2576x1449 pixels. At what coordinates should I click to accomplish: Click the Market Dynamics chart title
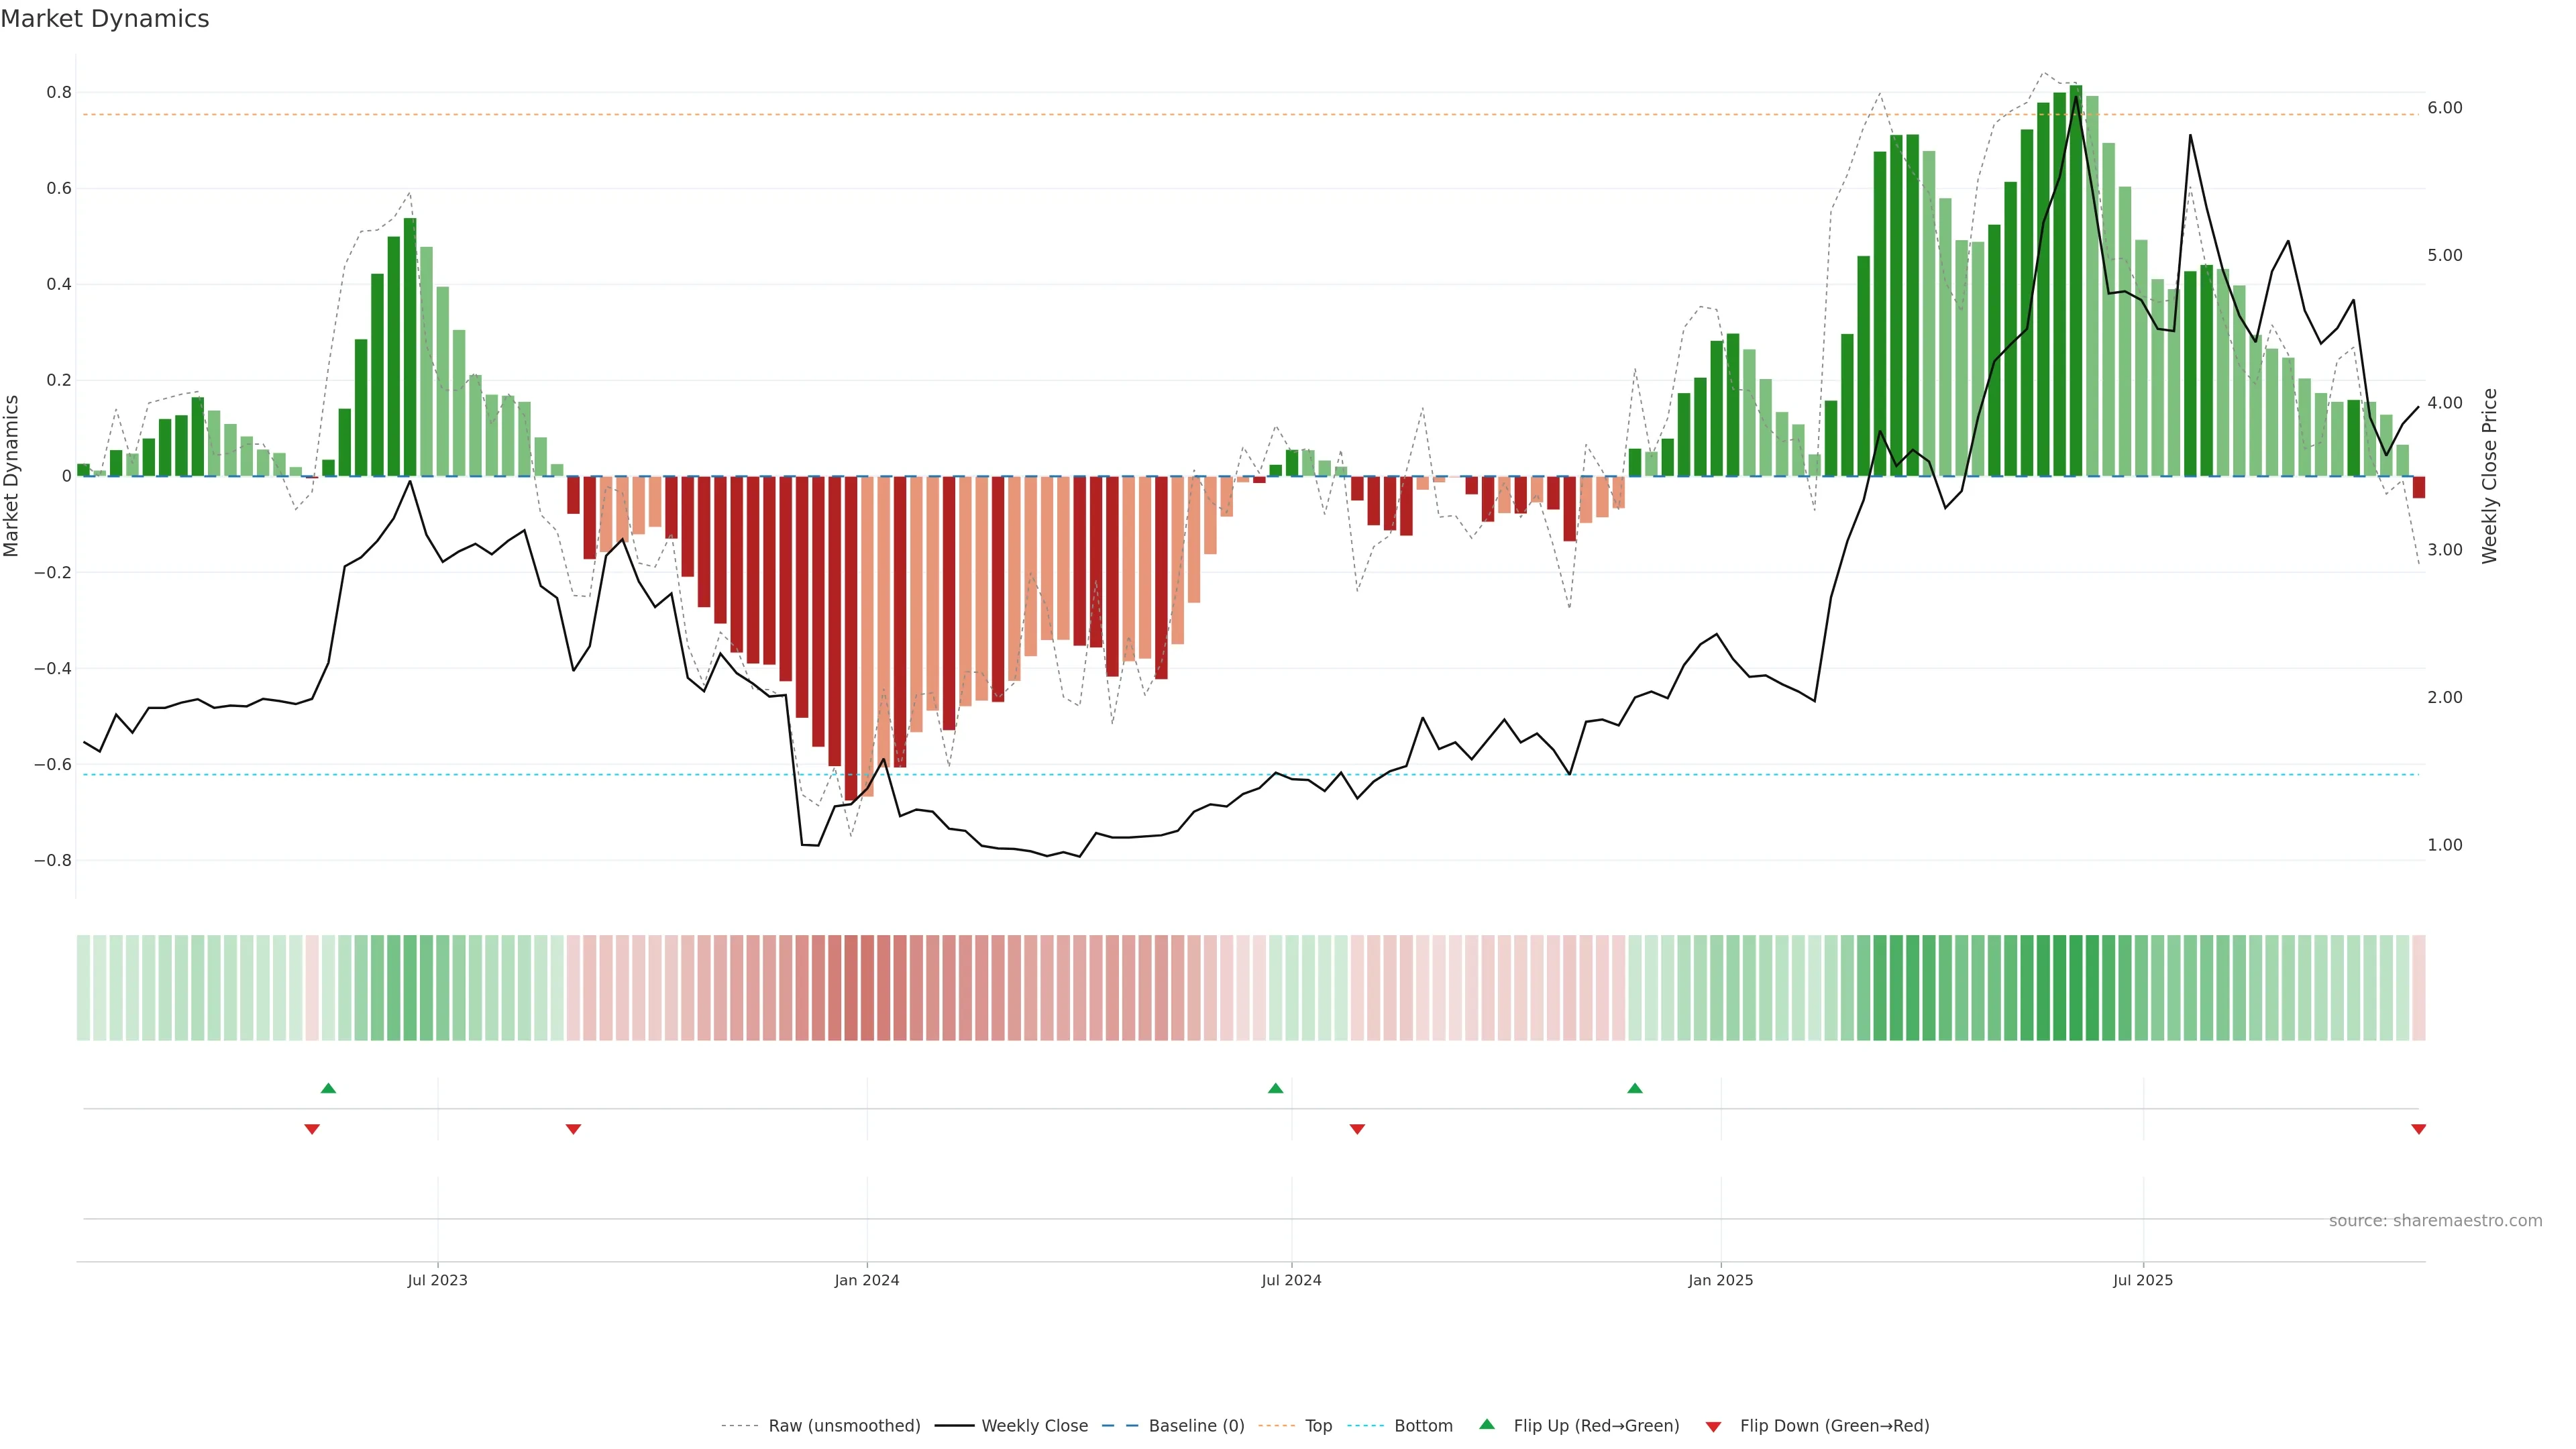pyautogui.click(x=105, y=19)
